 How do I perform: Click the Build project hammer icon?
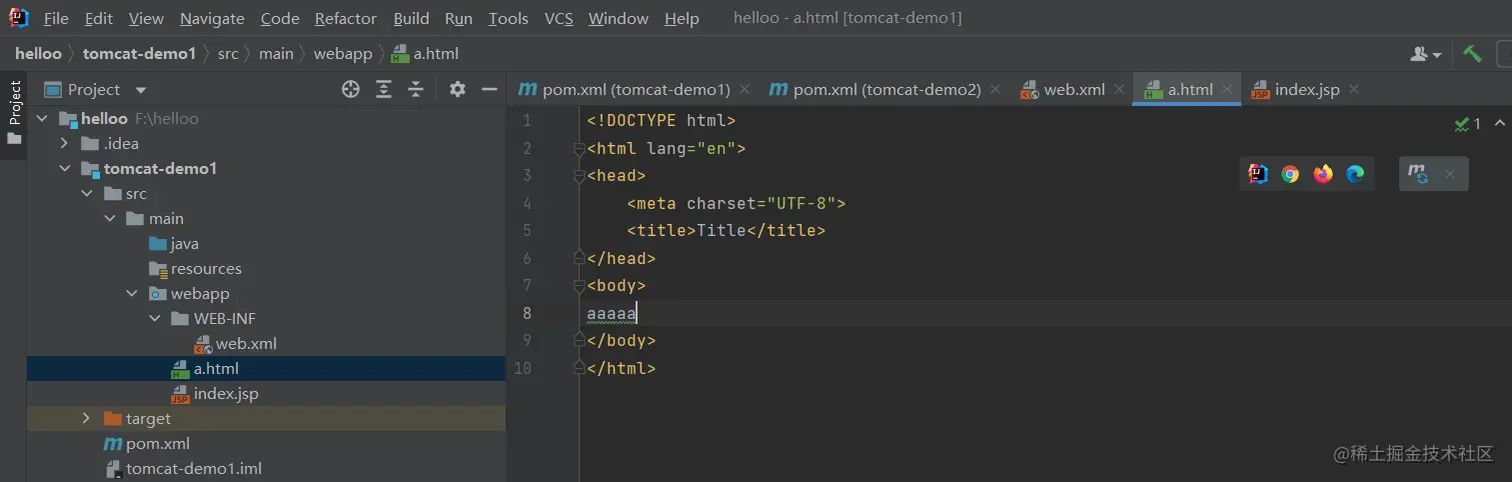tap(1472, 53)
